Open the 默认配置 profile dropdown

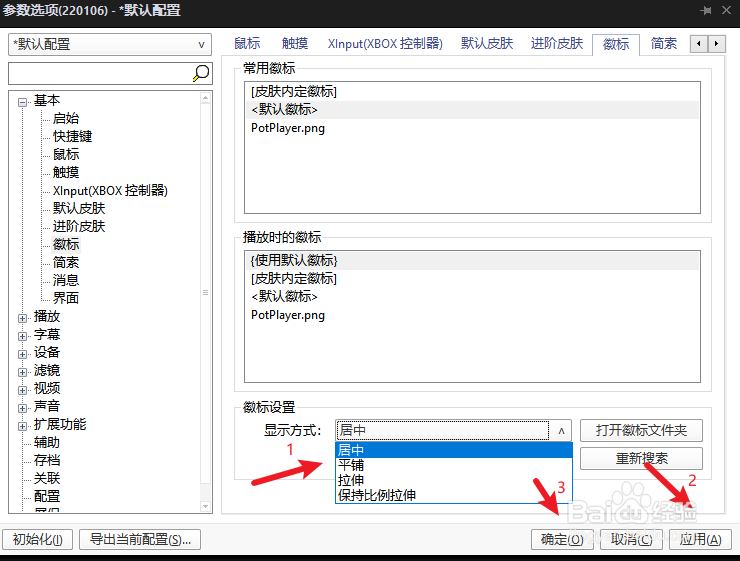[109, 44]
